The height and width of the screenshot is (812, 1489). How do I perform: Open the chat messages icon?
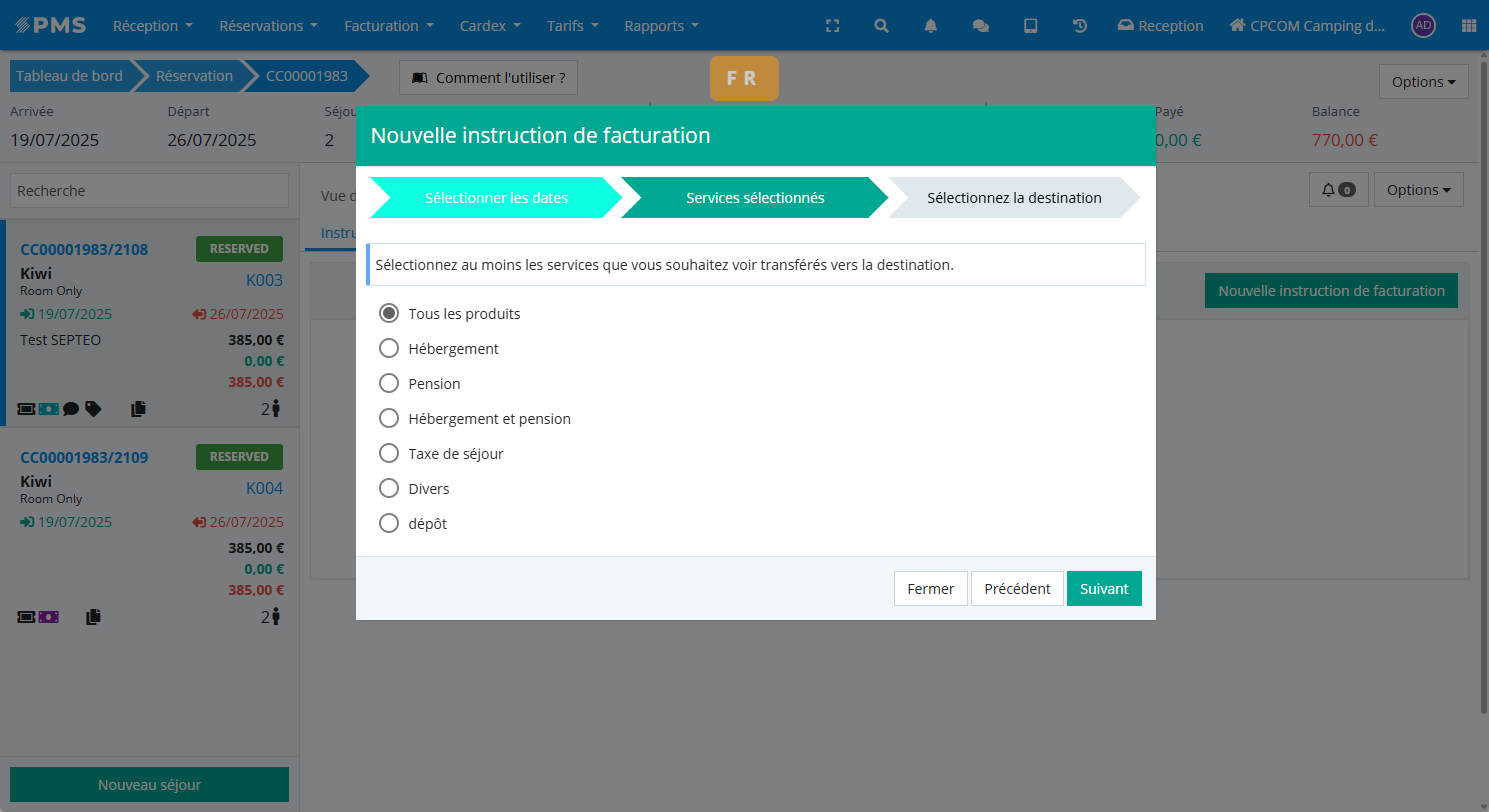point(981,26)
